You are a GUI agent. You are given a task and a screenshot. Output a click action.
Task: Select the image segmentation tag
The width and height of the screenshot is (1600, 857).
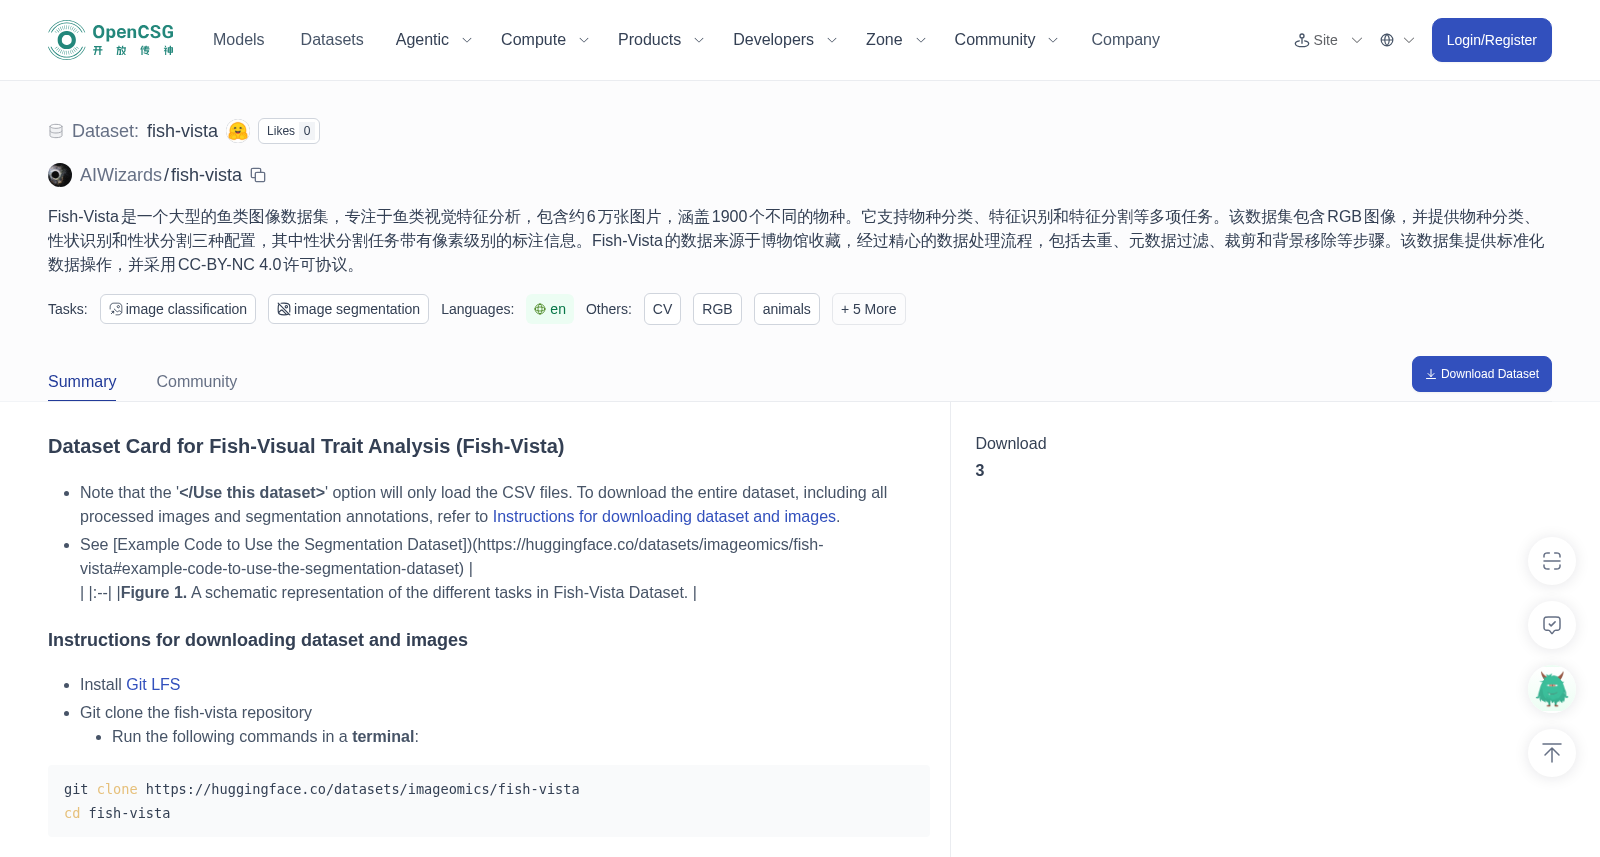pos(348,309)
